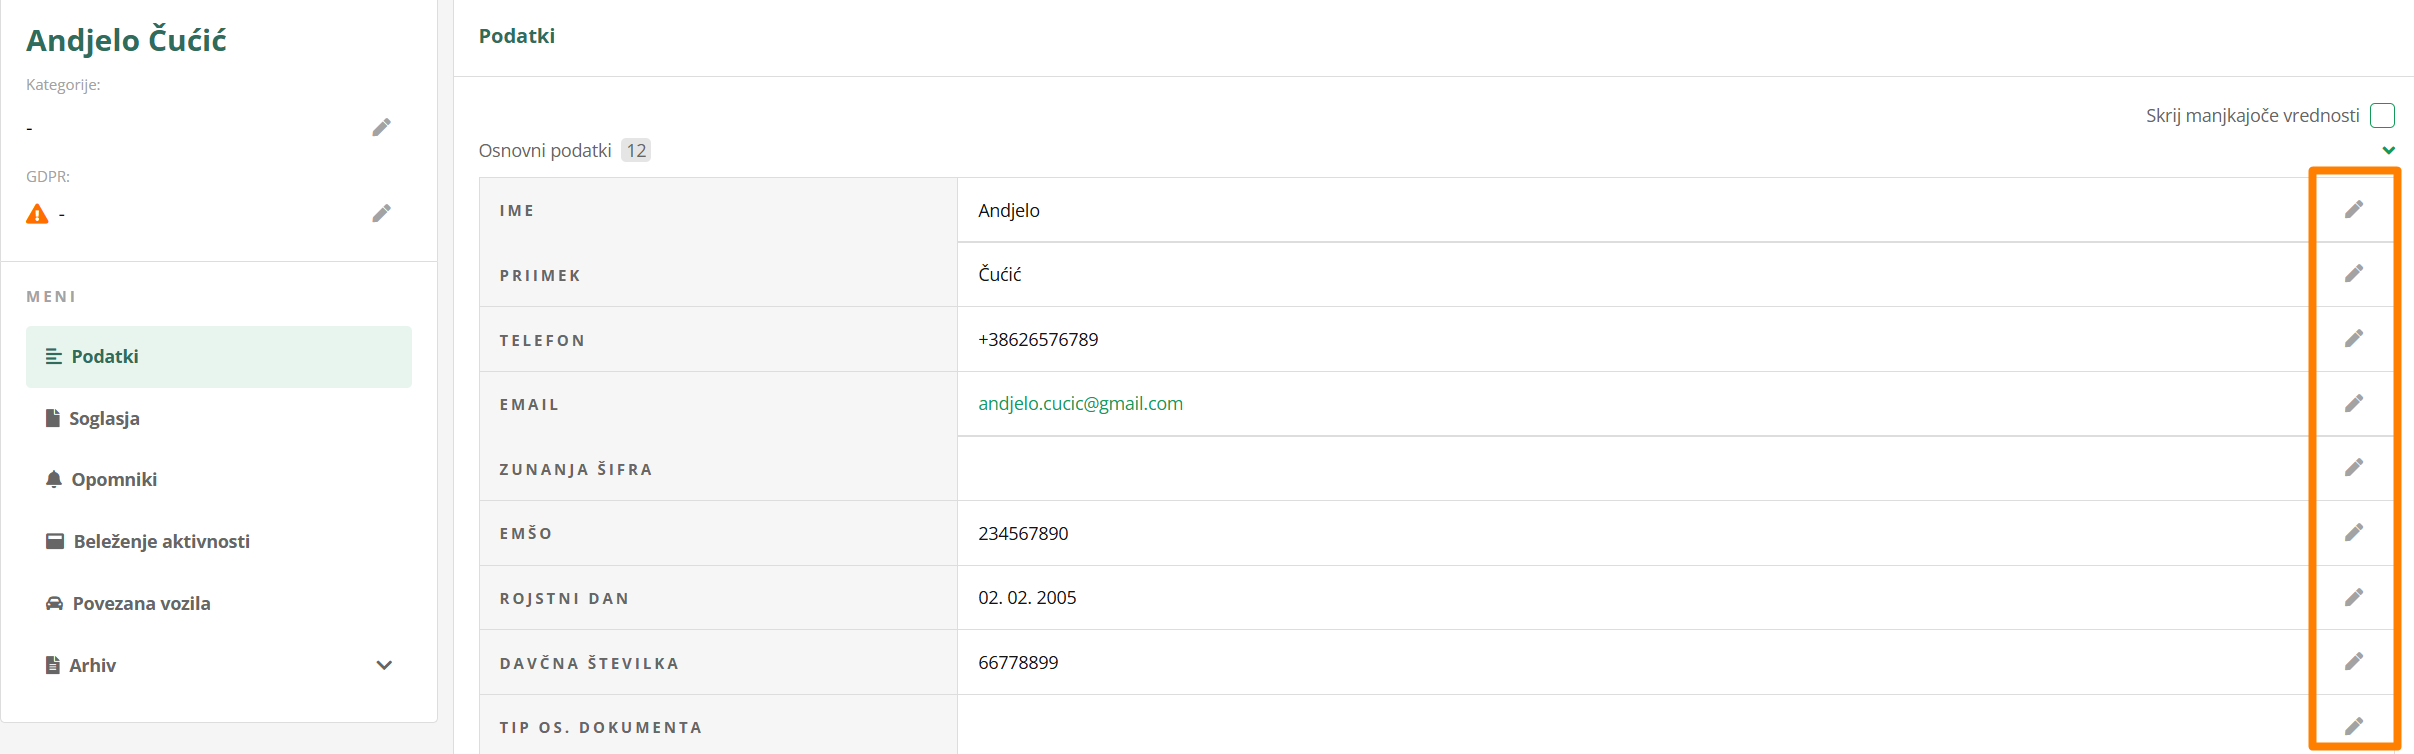2414x754 pixels.
Task: Expand the Arhiv menu chevron
Action: (384, 665)
